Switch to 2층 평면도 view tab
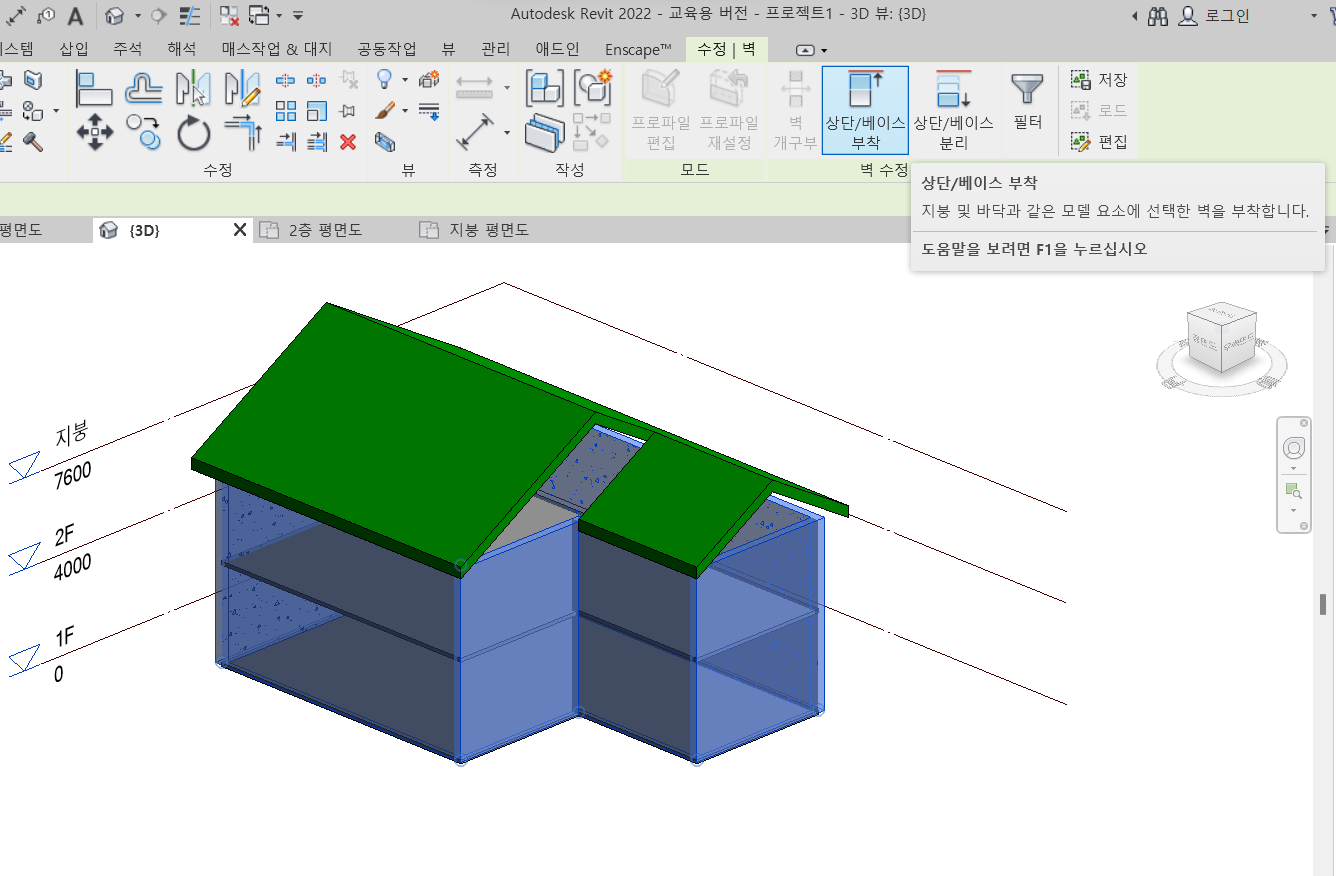The width and height of the screenshot is (1336, 876). tap(325, 230)
